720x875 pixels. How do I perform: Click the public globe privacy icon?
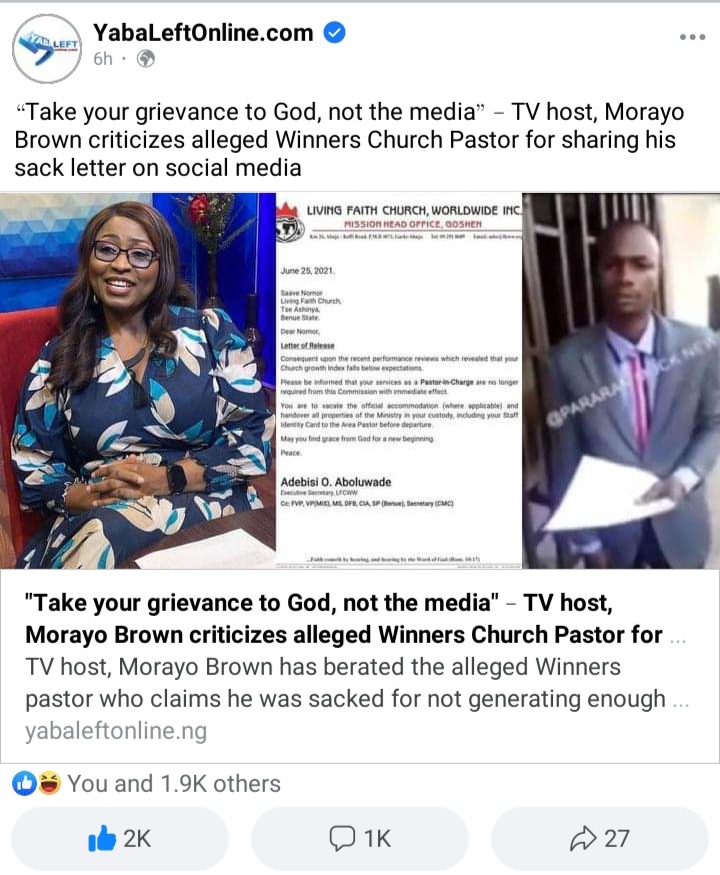click(x=146, y=59)
